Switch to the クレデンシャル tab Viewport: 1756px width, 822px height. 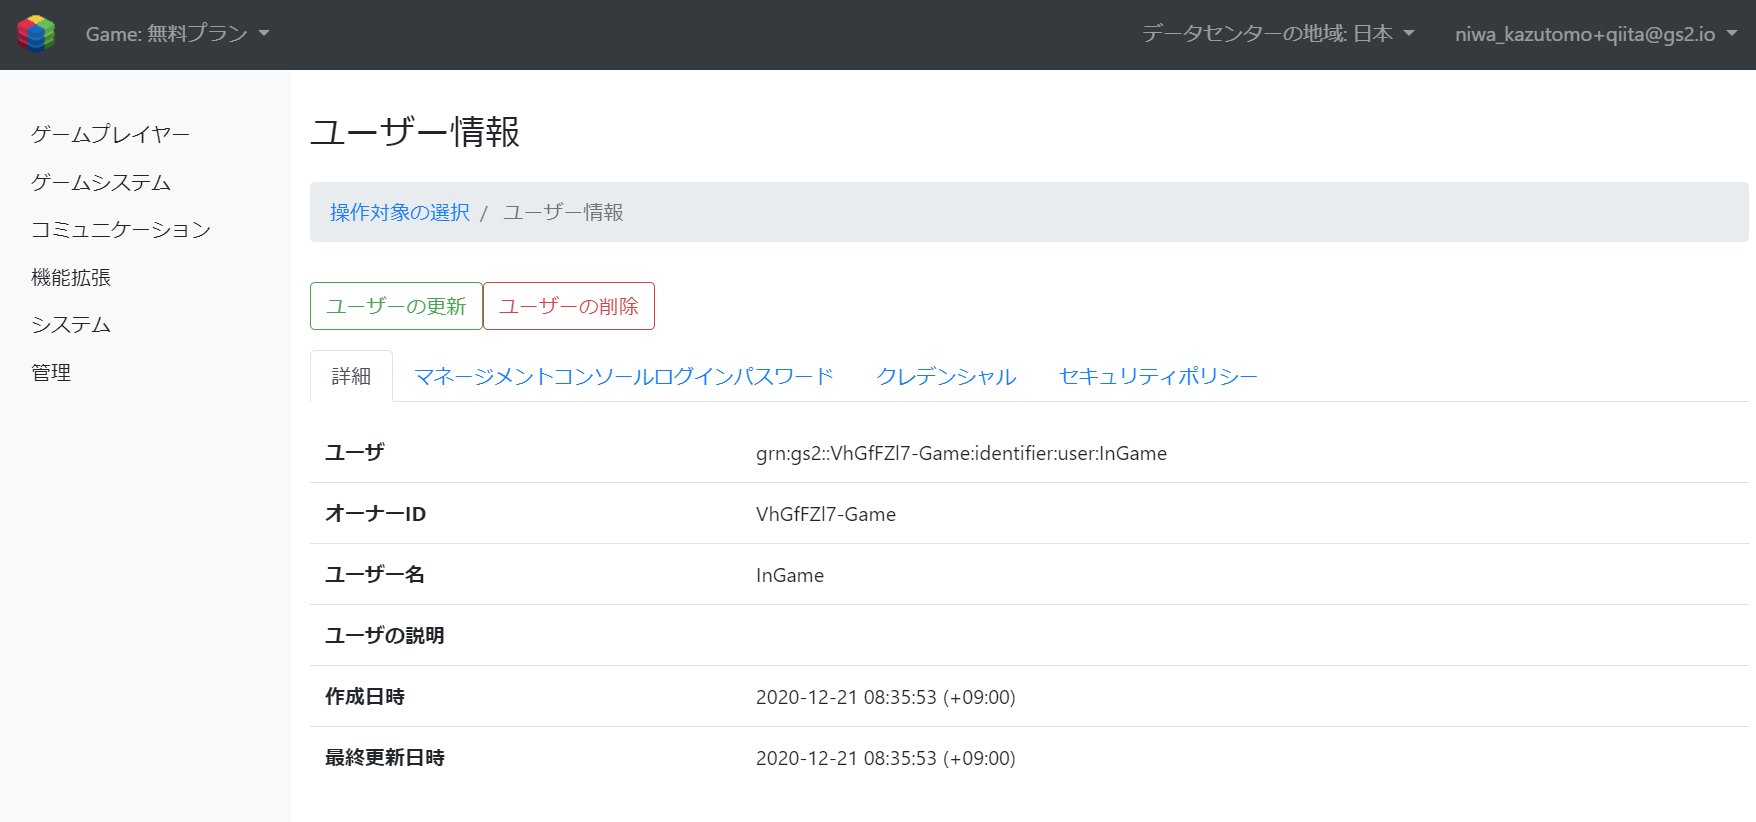(946, 376)
